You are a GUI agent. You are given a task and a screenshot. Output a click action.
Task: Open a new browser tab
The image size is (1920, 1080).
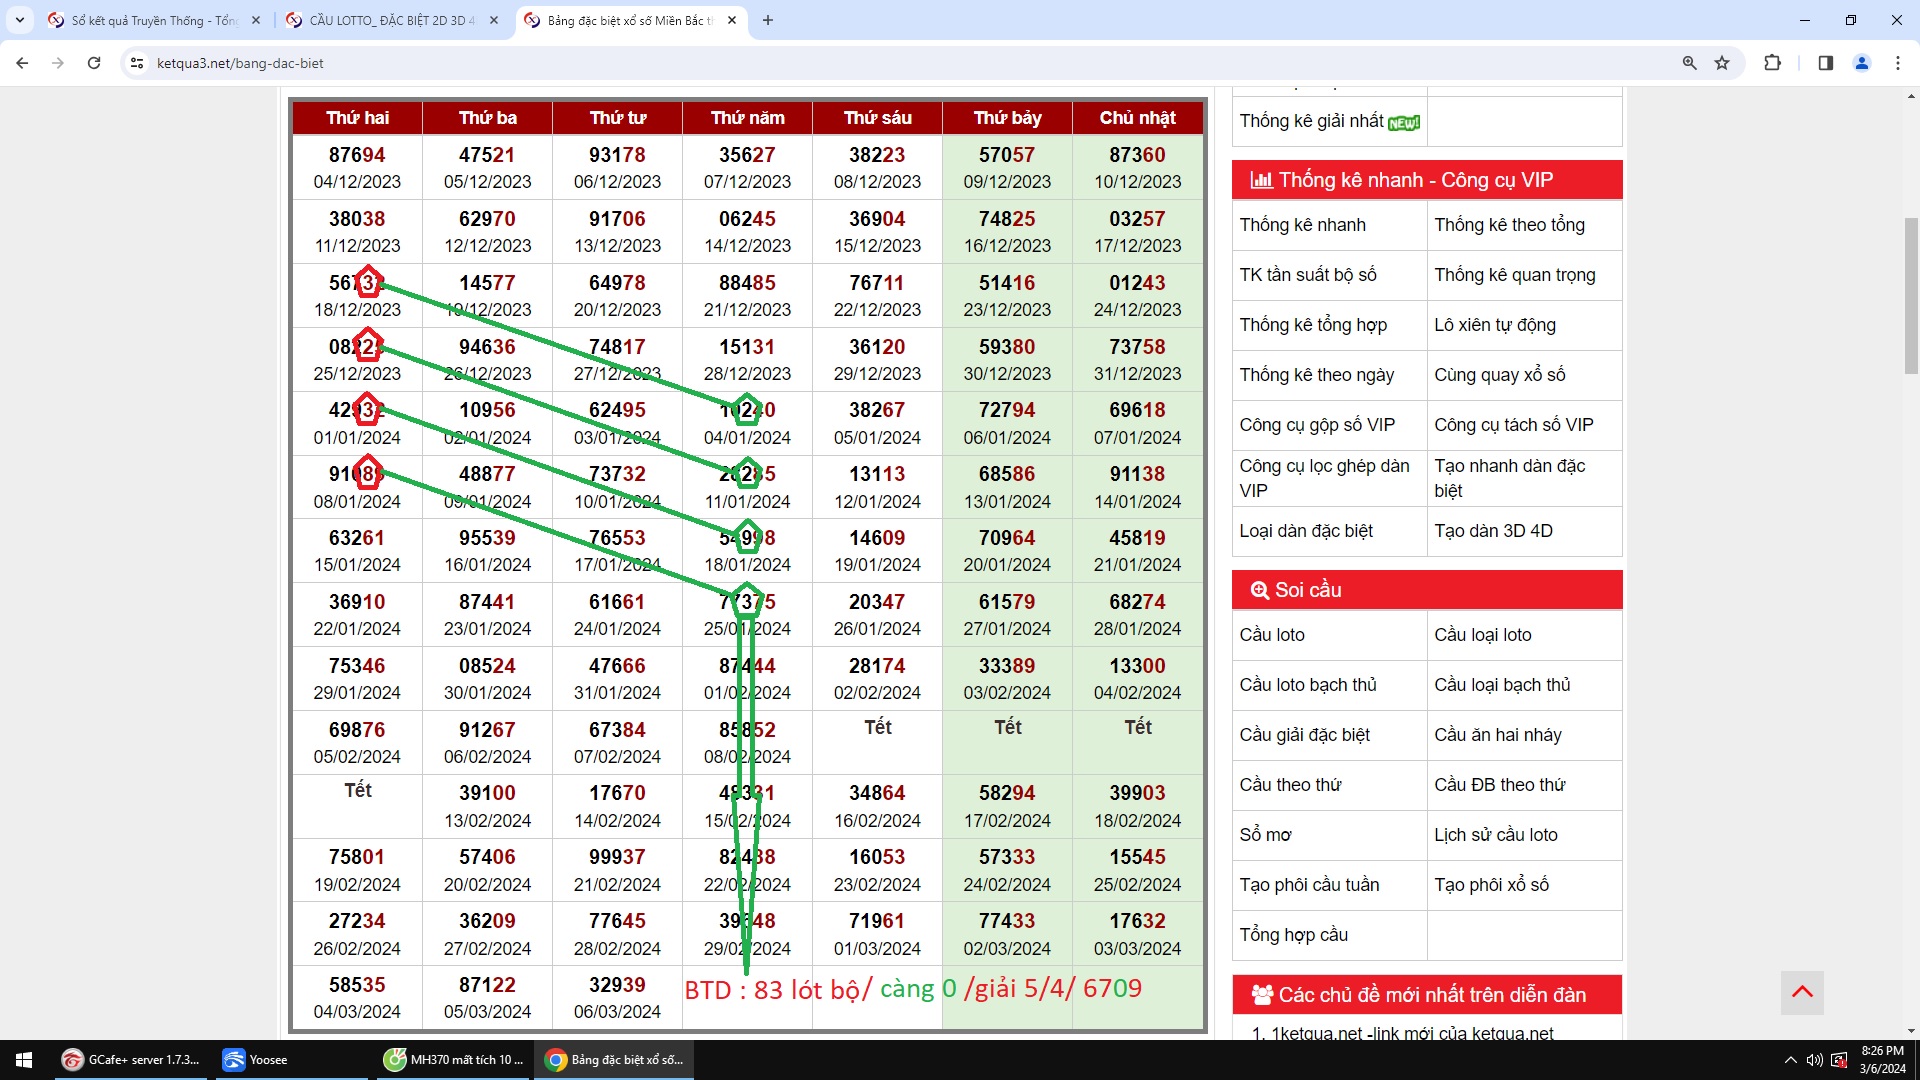tap(768, 20)
